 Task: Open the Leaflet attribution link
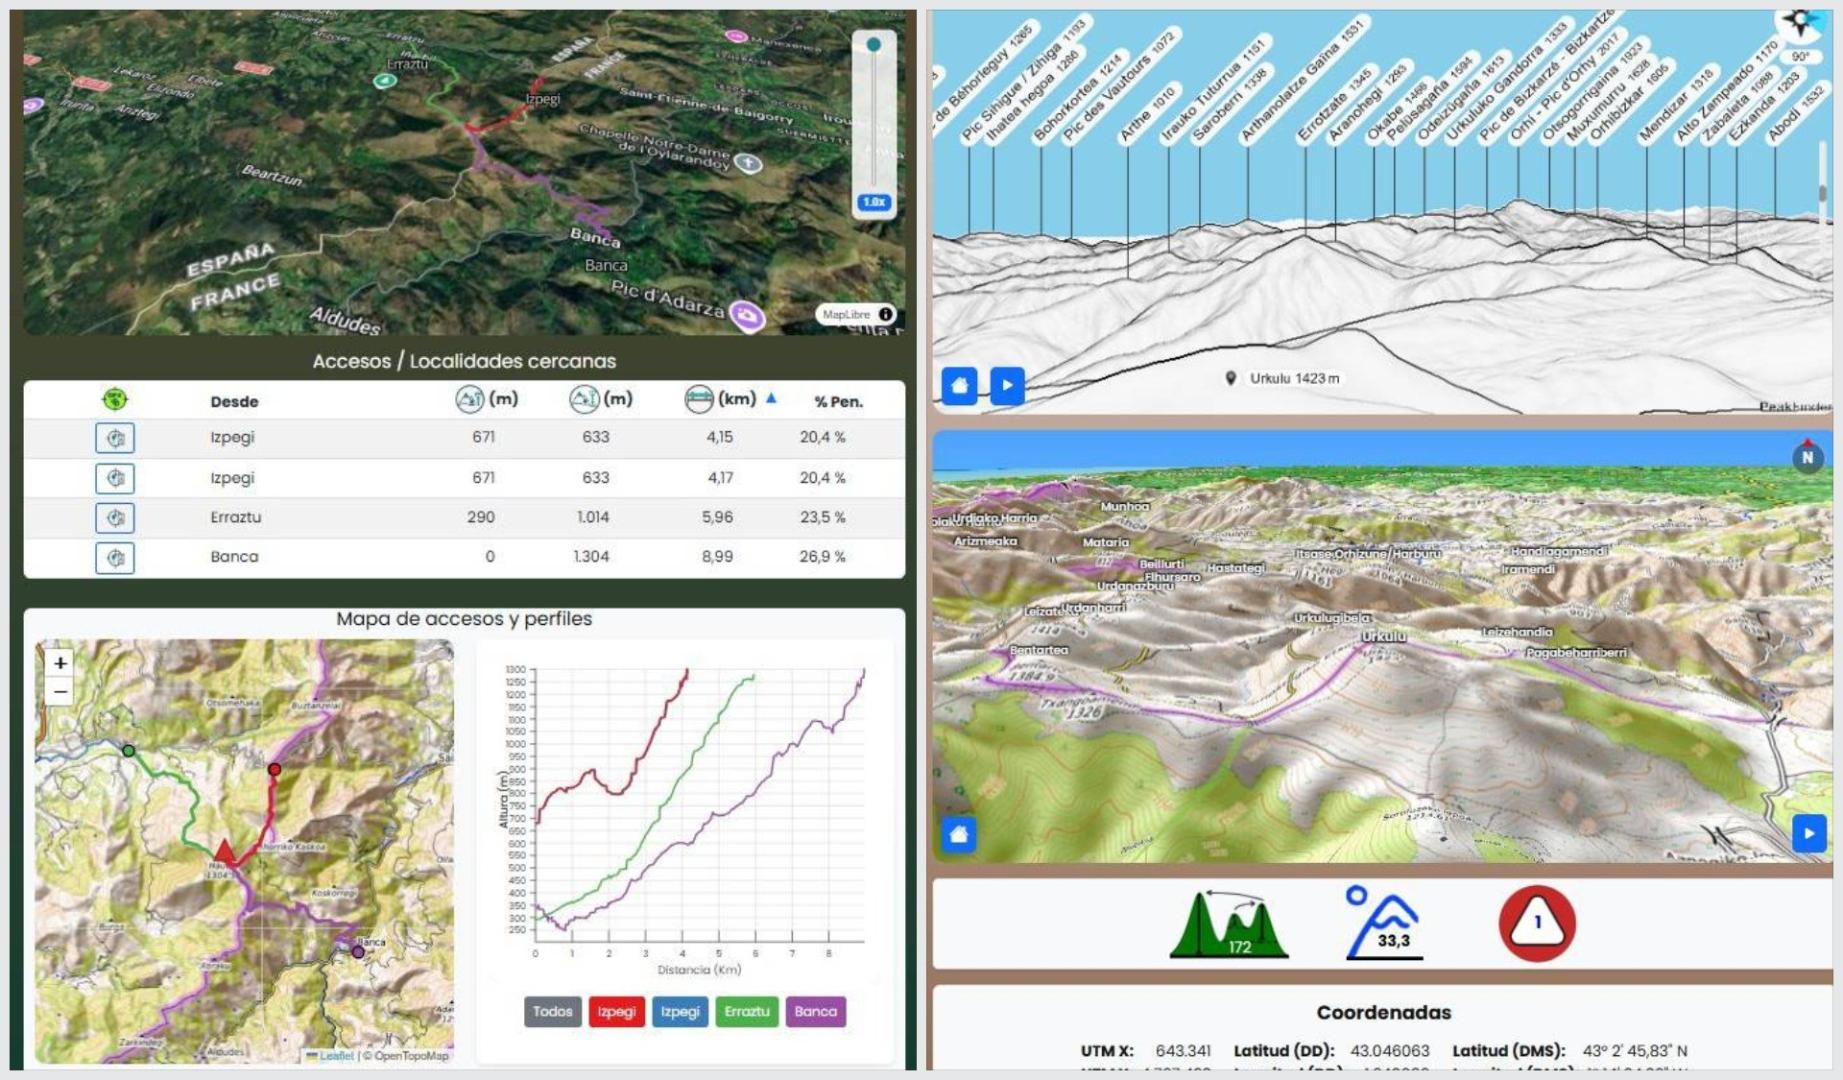coord(336,1056)
